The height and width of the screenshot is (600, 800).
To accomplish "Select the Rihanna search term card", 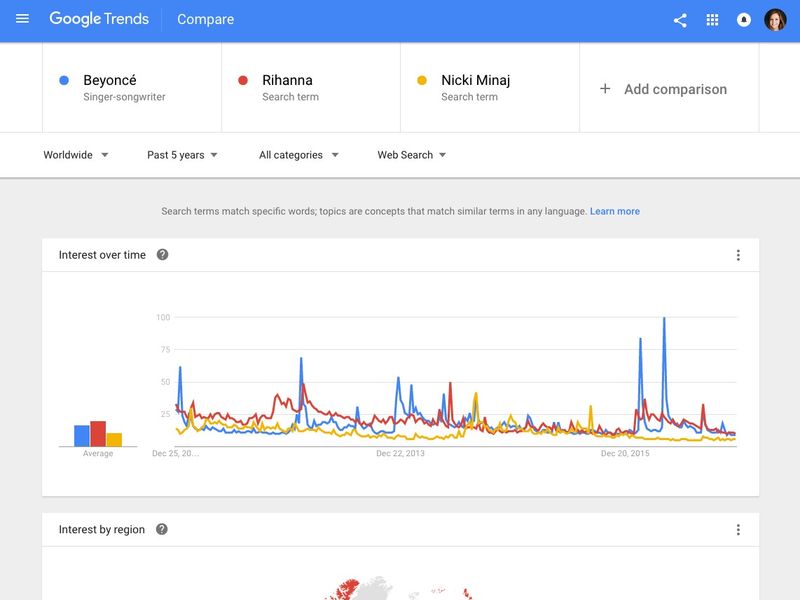I will click(x=310, y=88).
